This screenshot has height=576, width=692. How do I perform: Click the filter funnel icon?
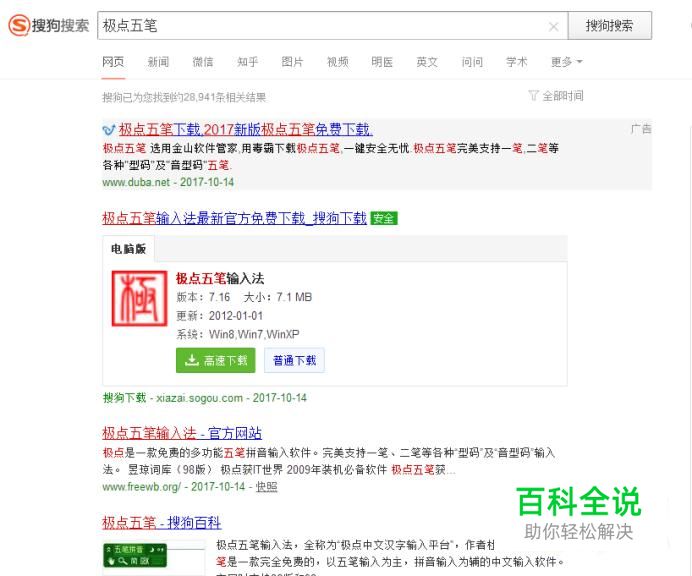[533, 96]
